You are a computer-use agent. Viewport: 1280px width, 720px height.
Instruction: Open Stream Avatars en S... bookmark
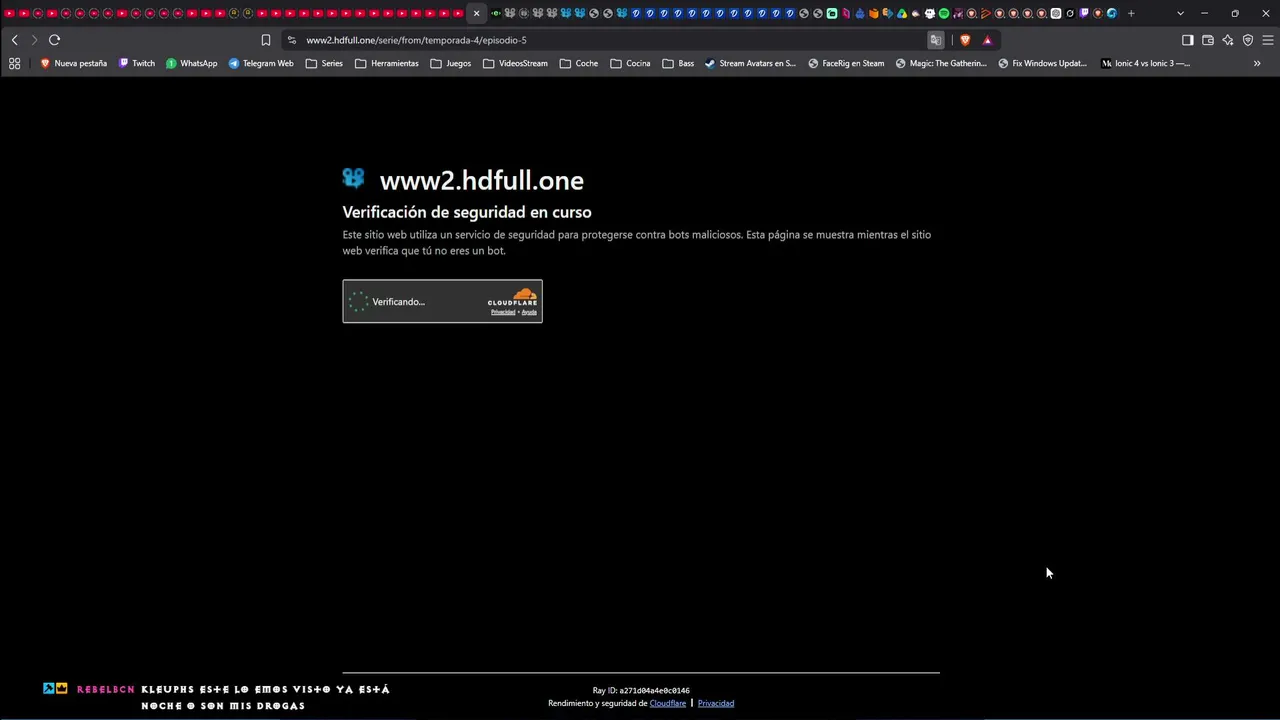click(x=750, y=63)
